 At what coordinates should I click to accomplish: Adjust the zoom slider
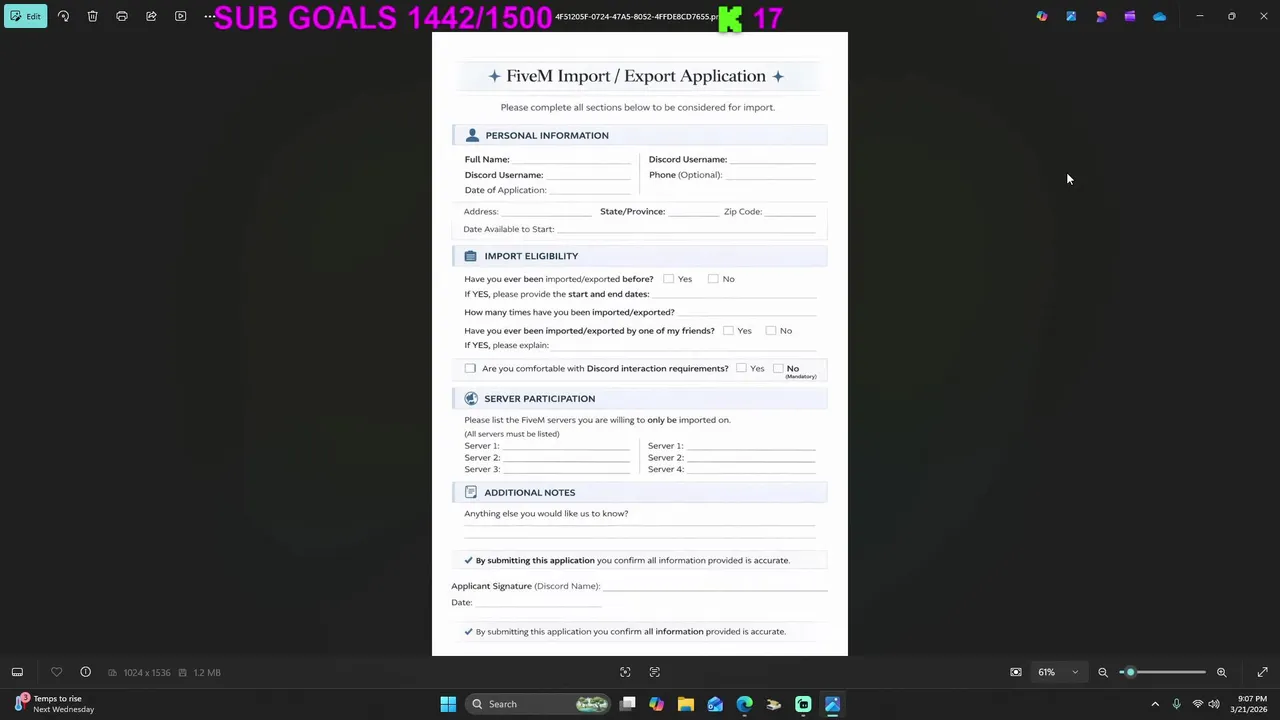pos(1163,672)
